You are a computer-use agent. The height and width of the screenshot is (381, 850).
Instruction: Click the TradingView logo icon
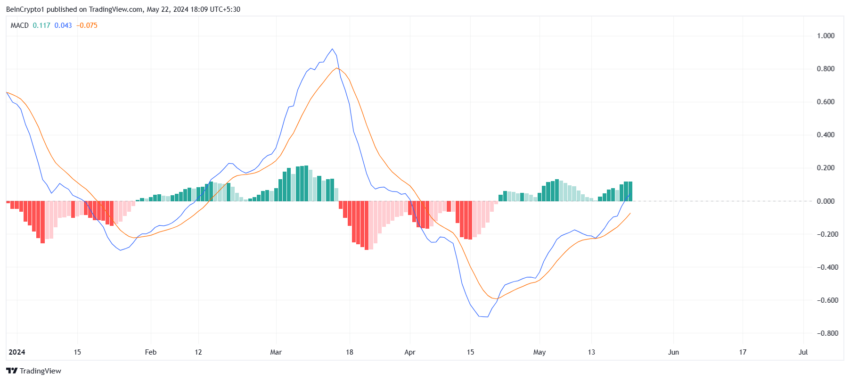coord(11,371)
